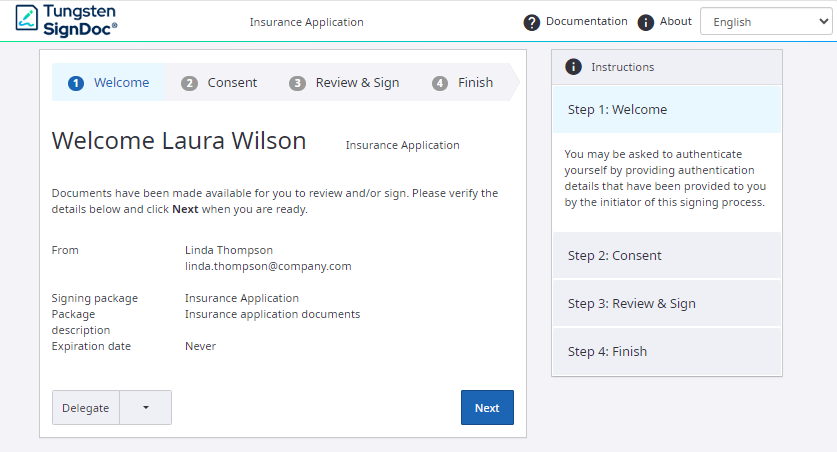Click the step 1 number circle
Viewport: 837px width, 452px height.
pyautogui.click(x=76, y=83)
